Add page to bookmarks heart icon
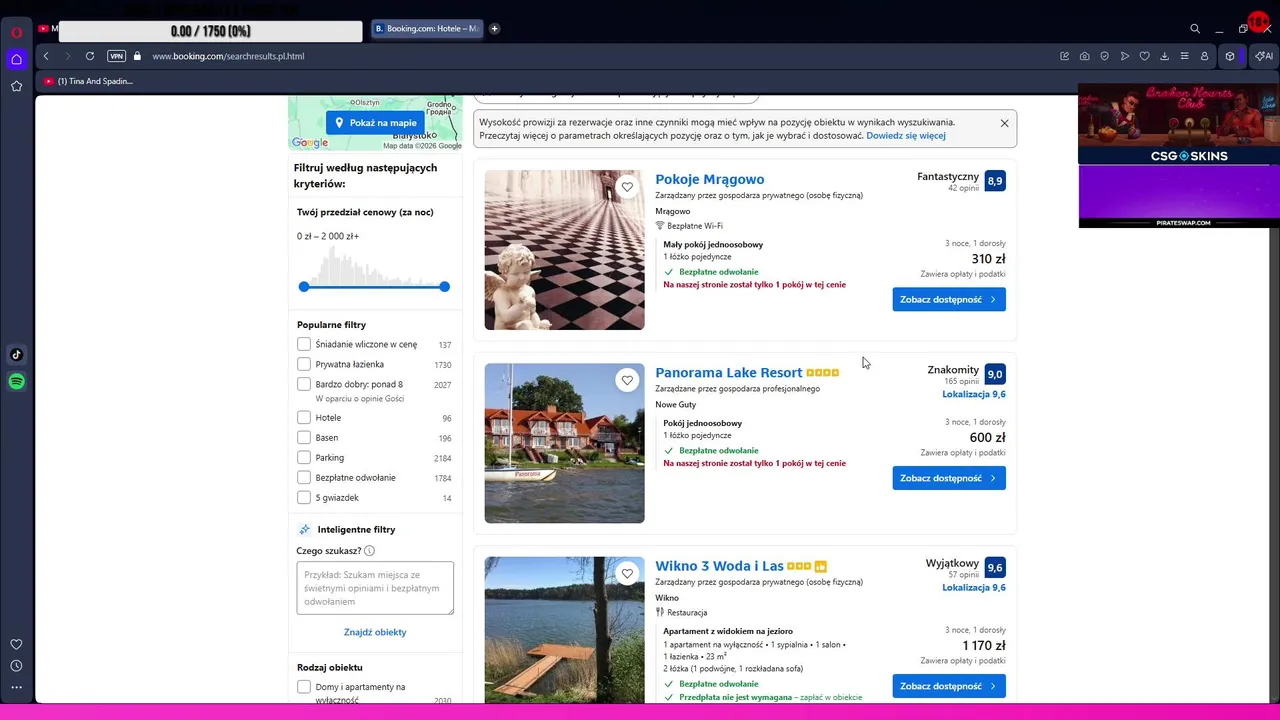This screenshot has width=1280, height=720. click(x=1144, y=56)
